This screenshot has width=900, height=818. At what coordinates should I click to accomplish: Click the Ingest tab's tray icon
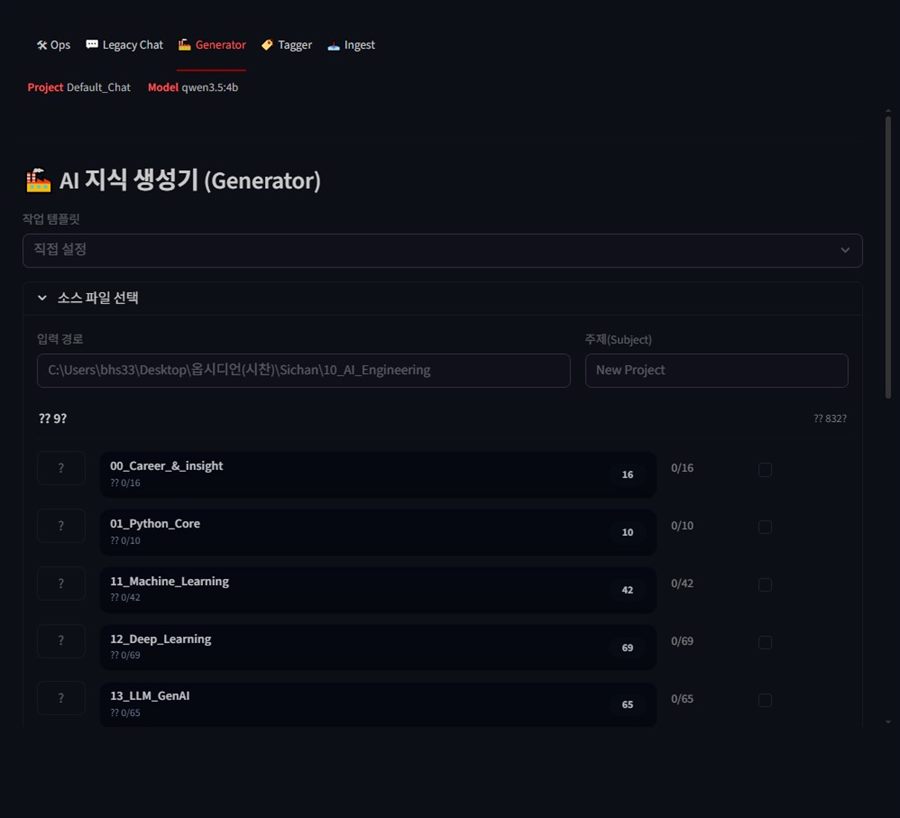334,45
